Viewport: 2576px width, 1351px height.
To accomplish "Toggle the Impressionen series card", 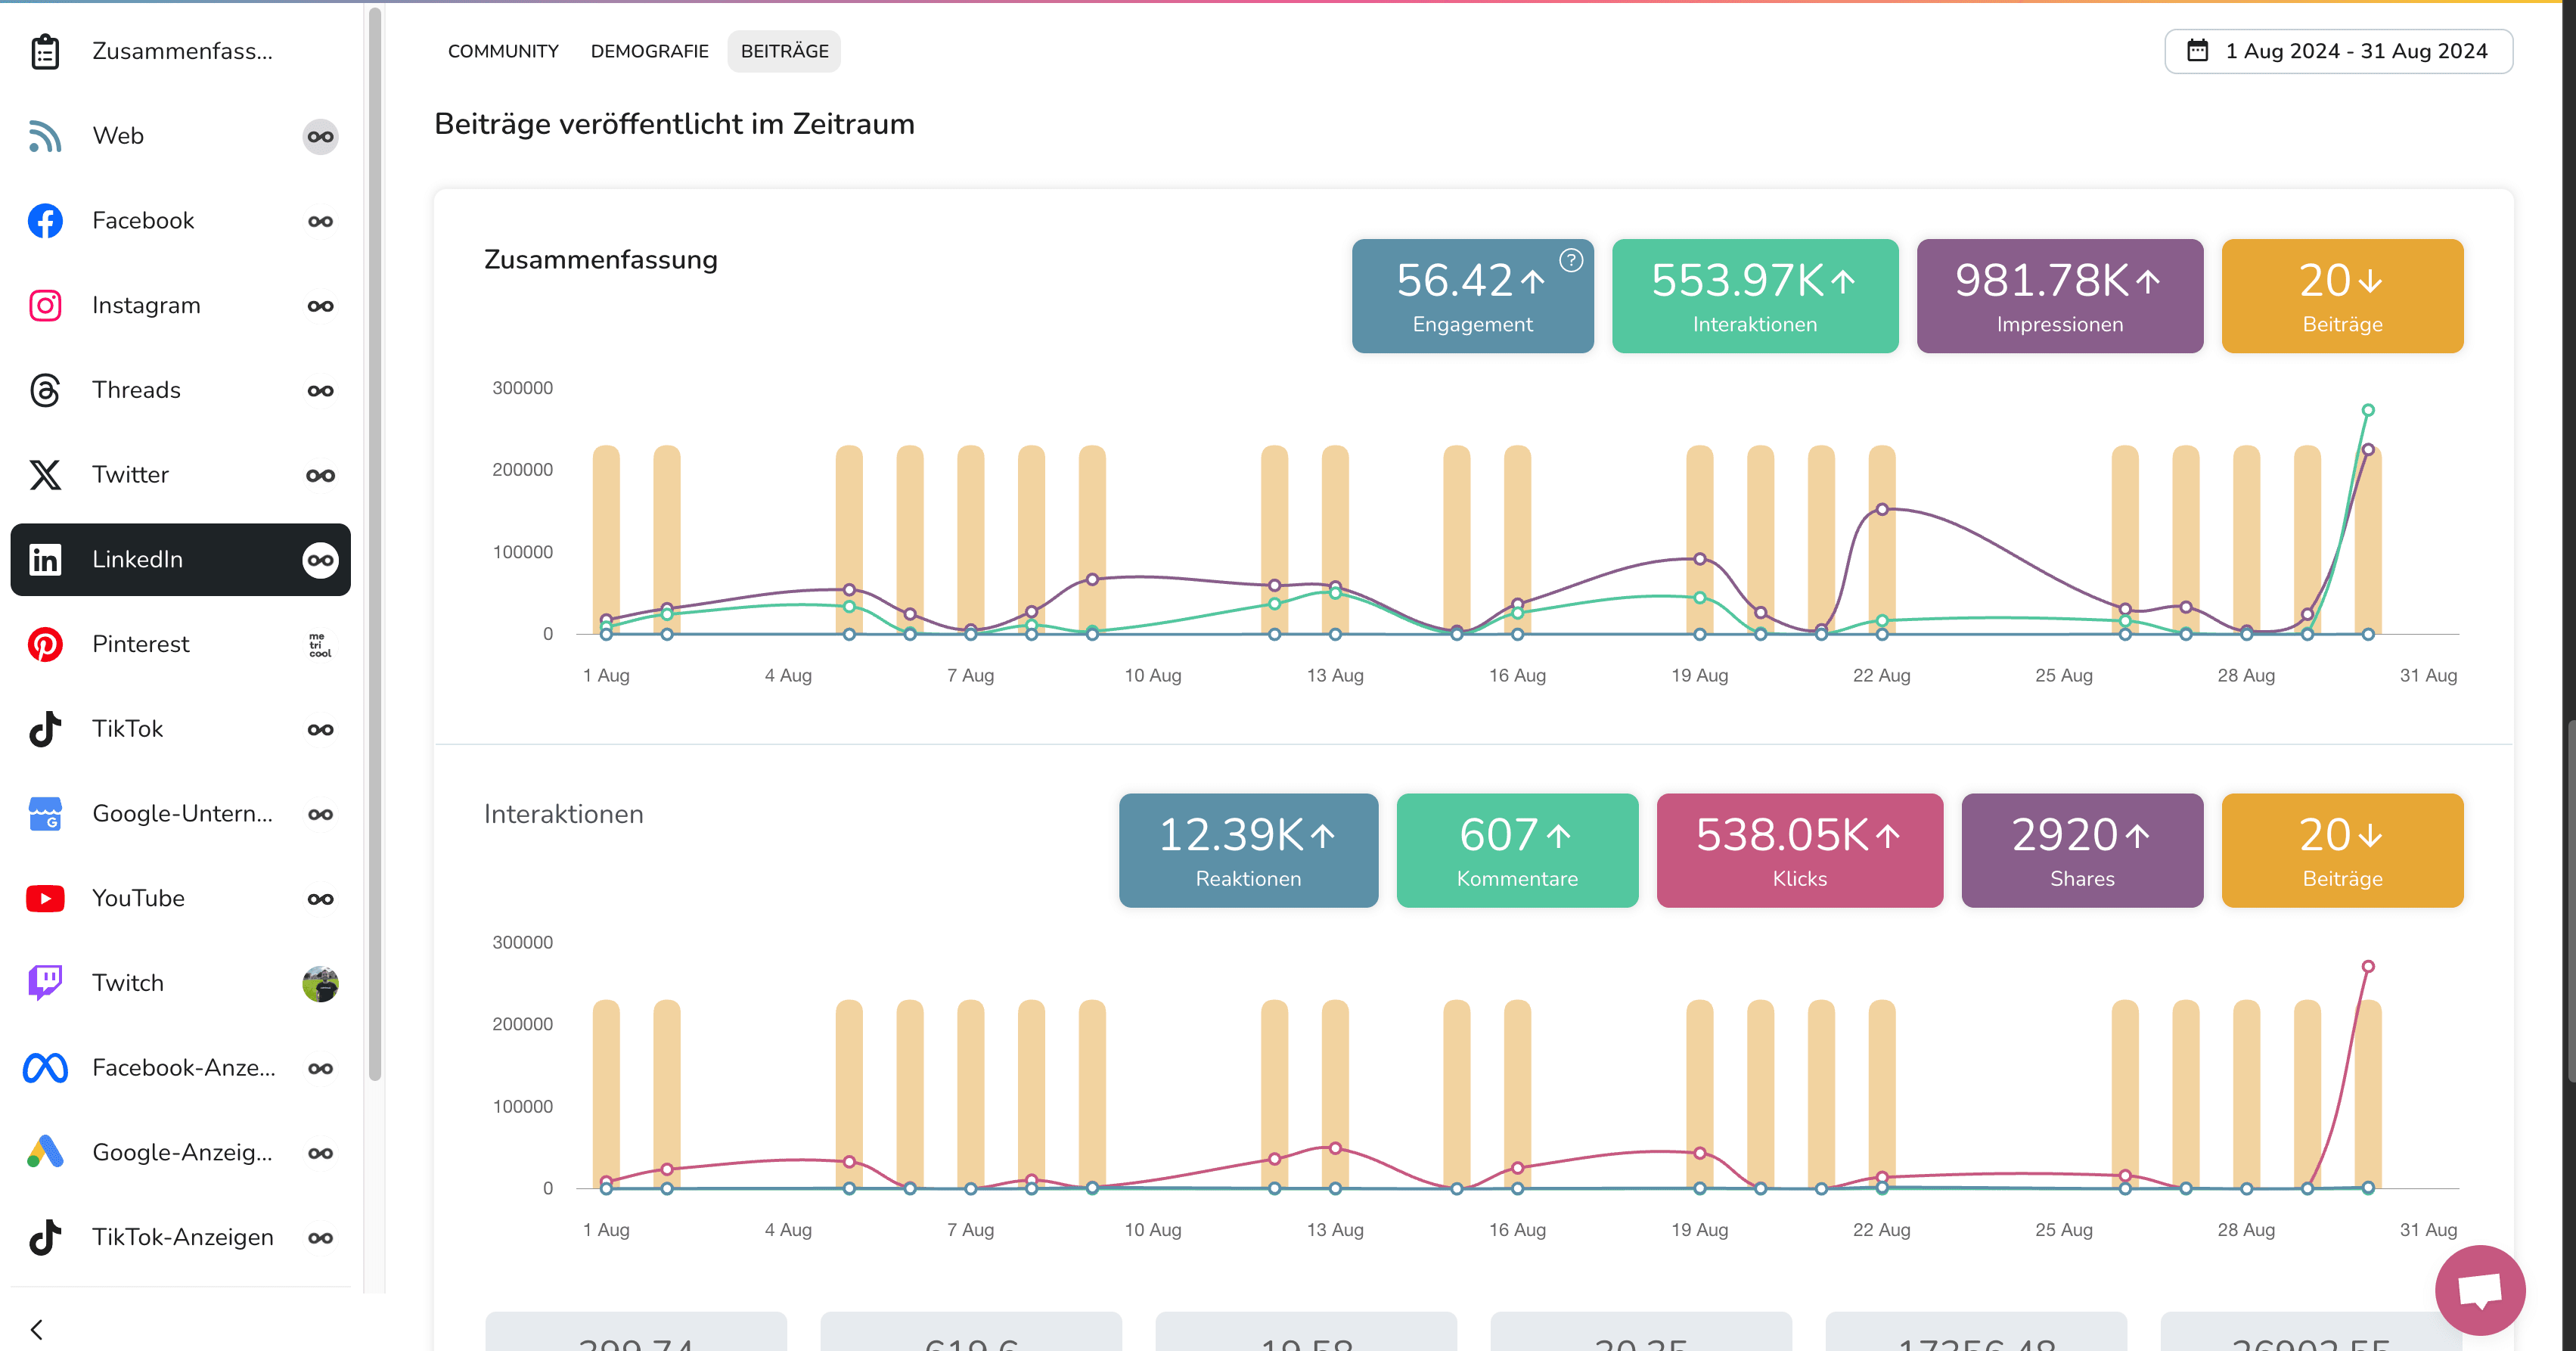I will [2059, 296].
